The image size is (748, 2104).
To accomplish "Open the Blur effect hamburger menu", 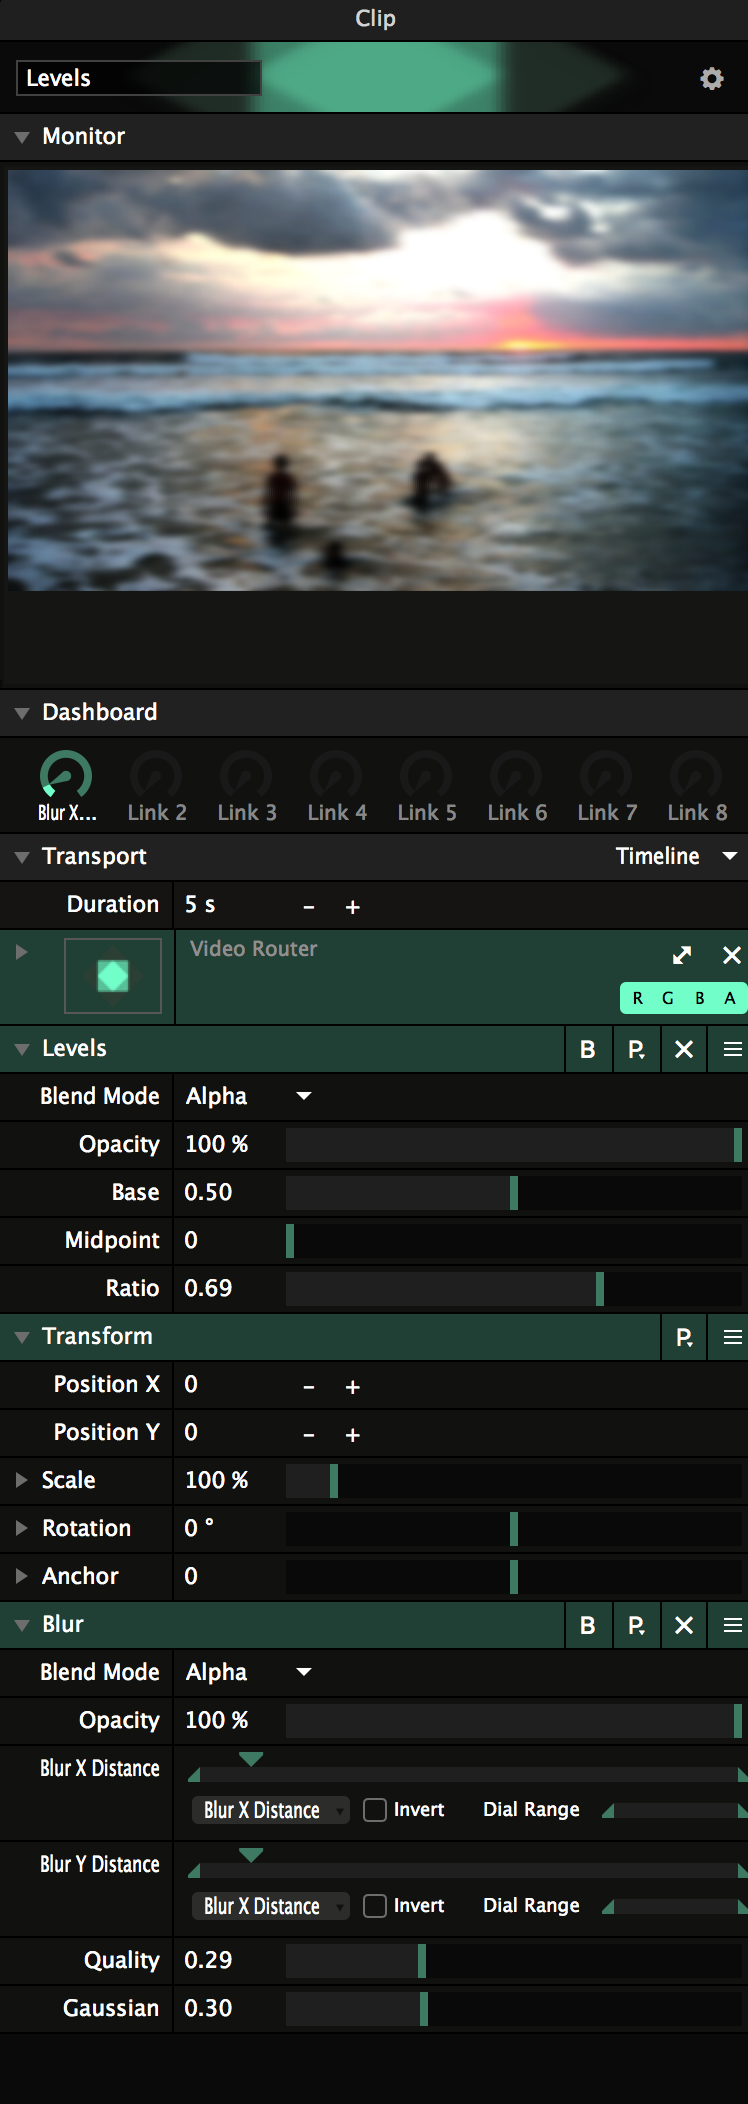I will click(732, 1625).
